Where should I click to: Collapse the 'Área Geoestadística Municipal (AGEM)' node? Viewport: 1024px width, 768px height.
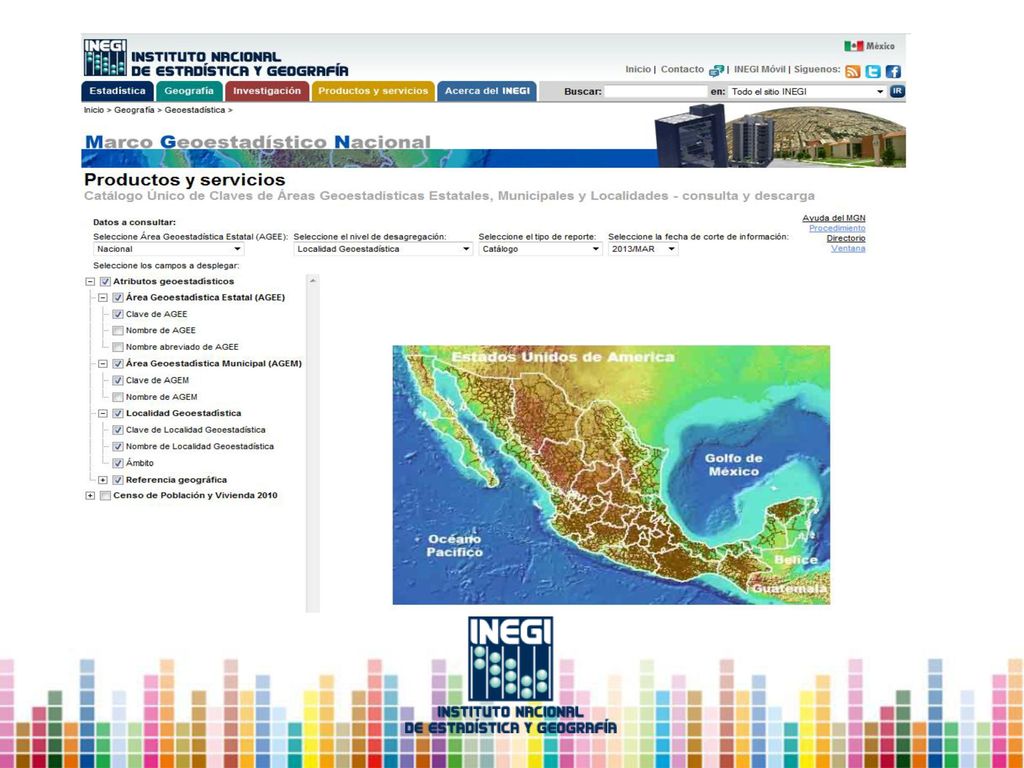[x=103, y=364]
